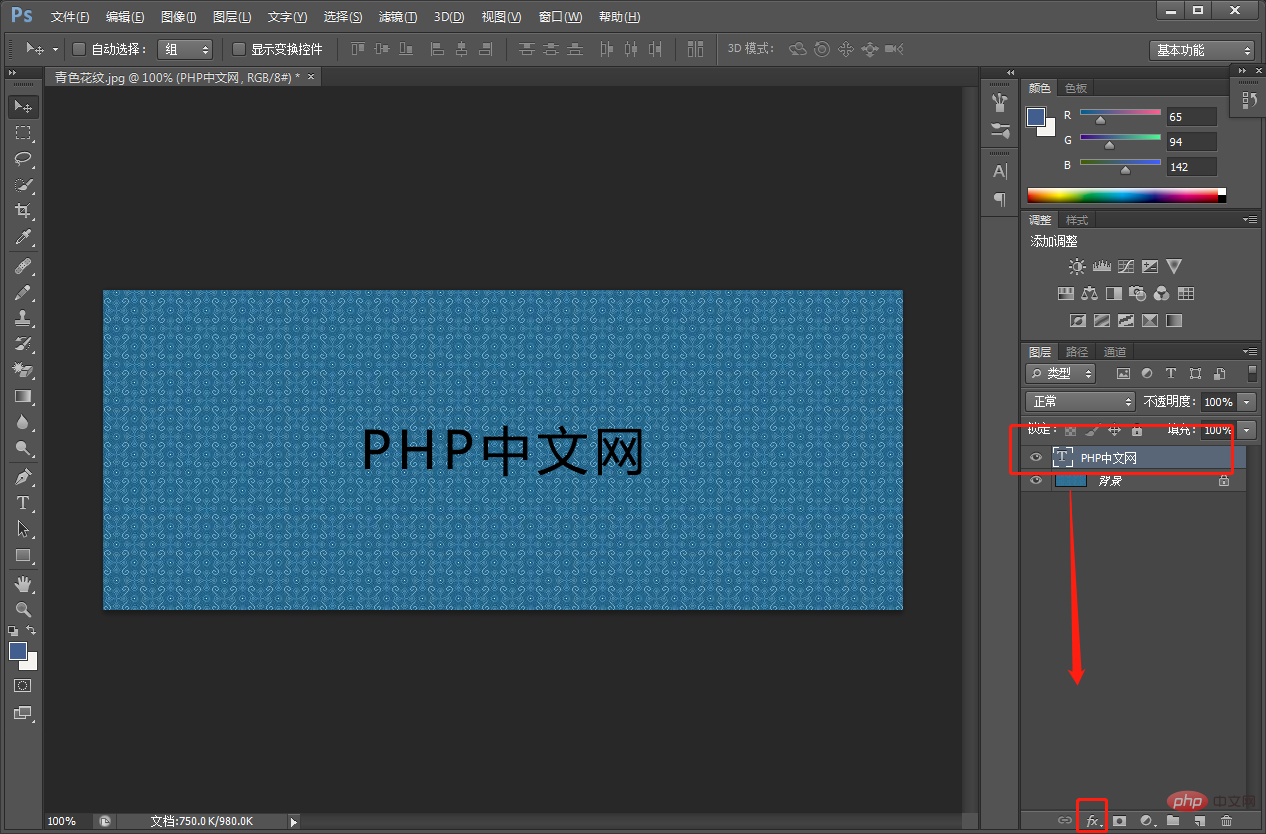Switch to the 通道 tab
Image resolution: width=1266 pixels, height=834 pixels.
(1115, 352)
